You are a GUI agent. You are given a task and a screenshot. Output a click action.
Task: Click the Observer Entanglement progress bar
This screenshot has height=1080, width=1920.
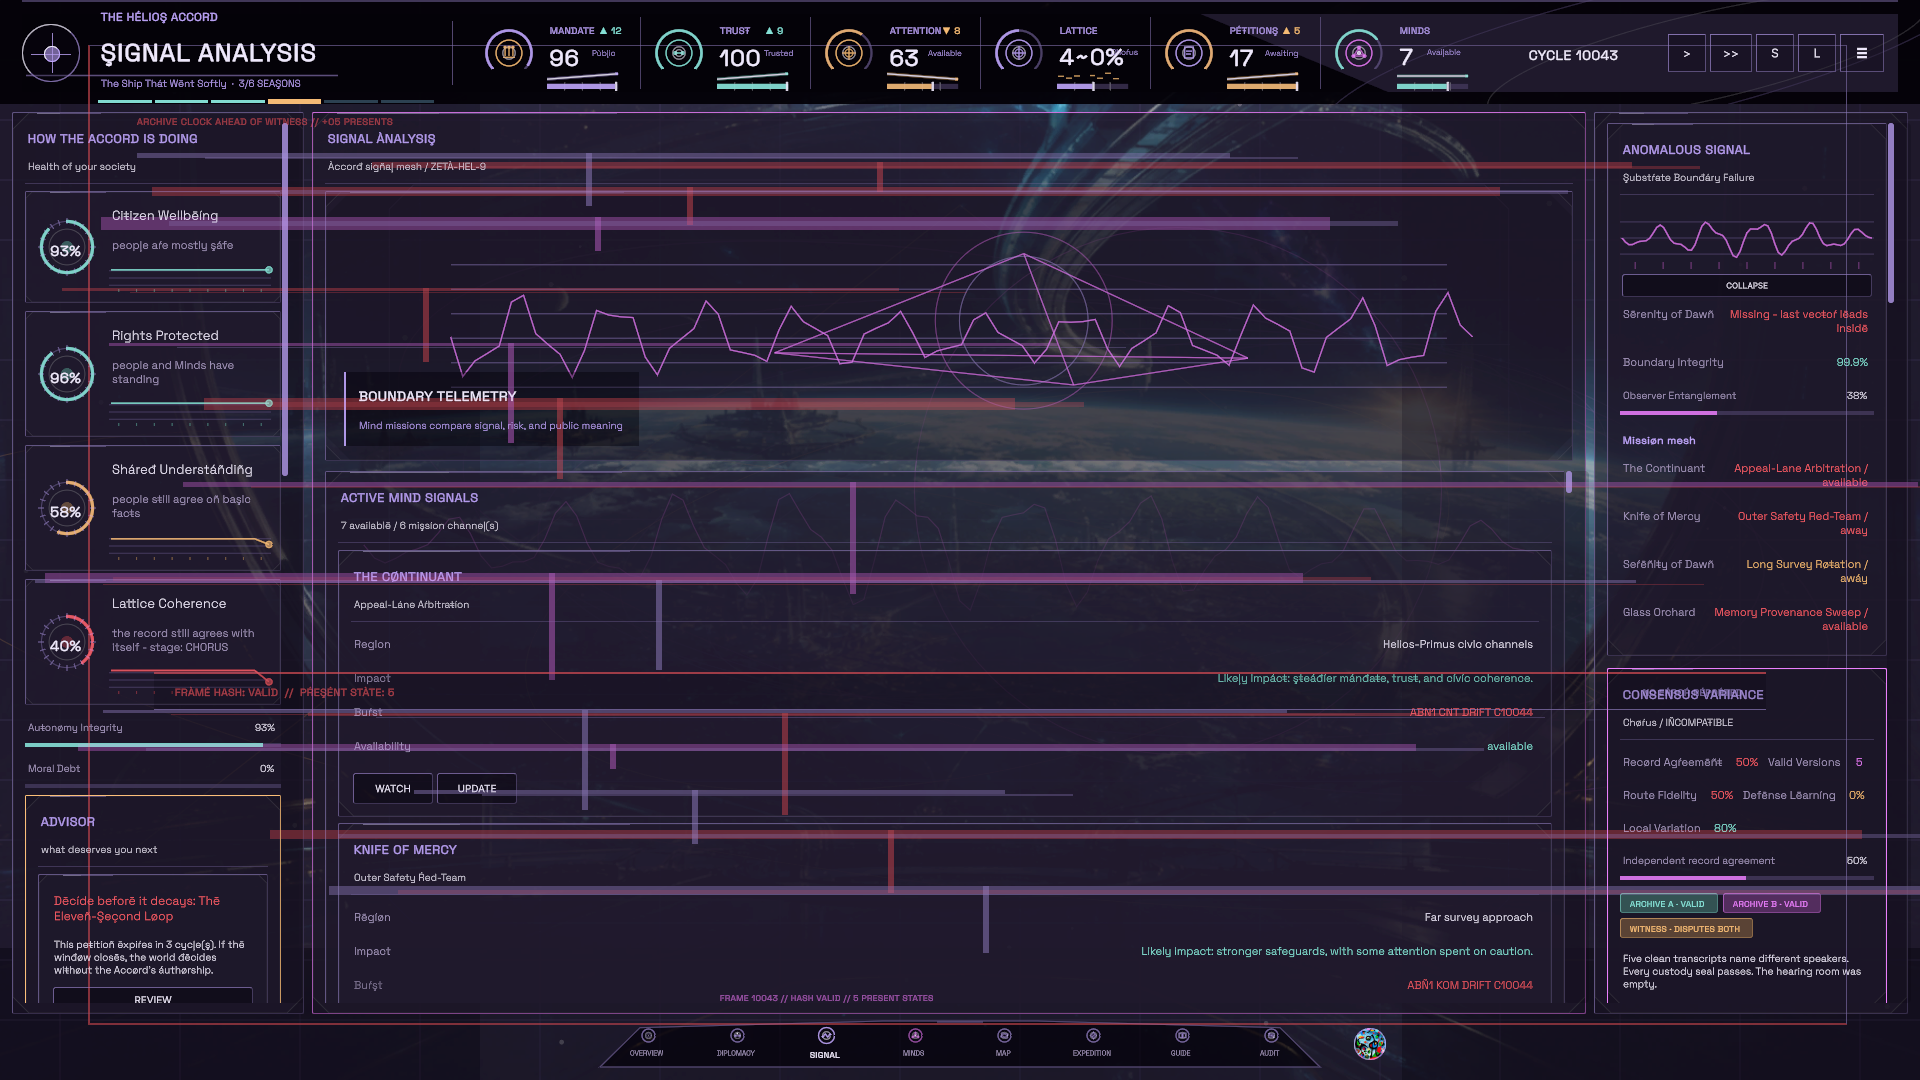tap(1746, 412)
